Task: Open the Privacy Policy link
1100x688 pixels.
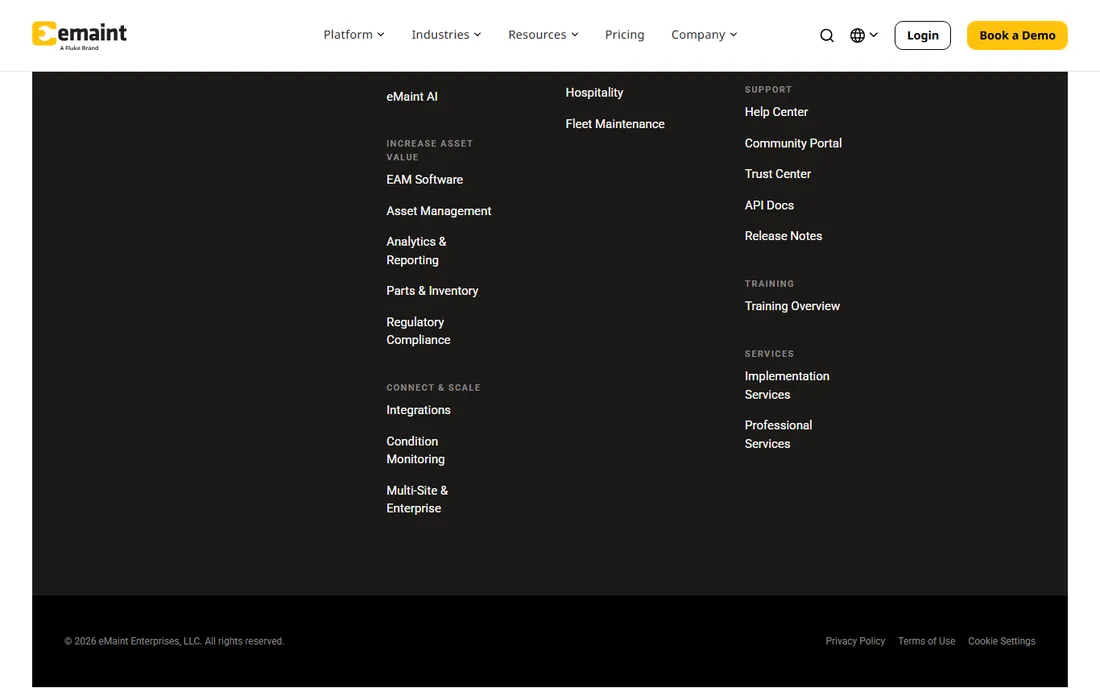Action: point(855,641)
